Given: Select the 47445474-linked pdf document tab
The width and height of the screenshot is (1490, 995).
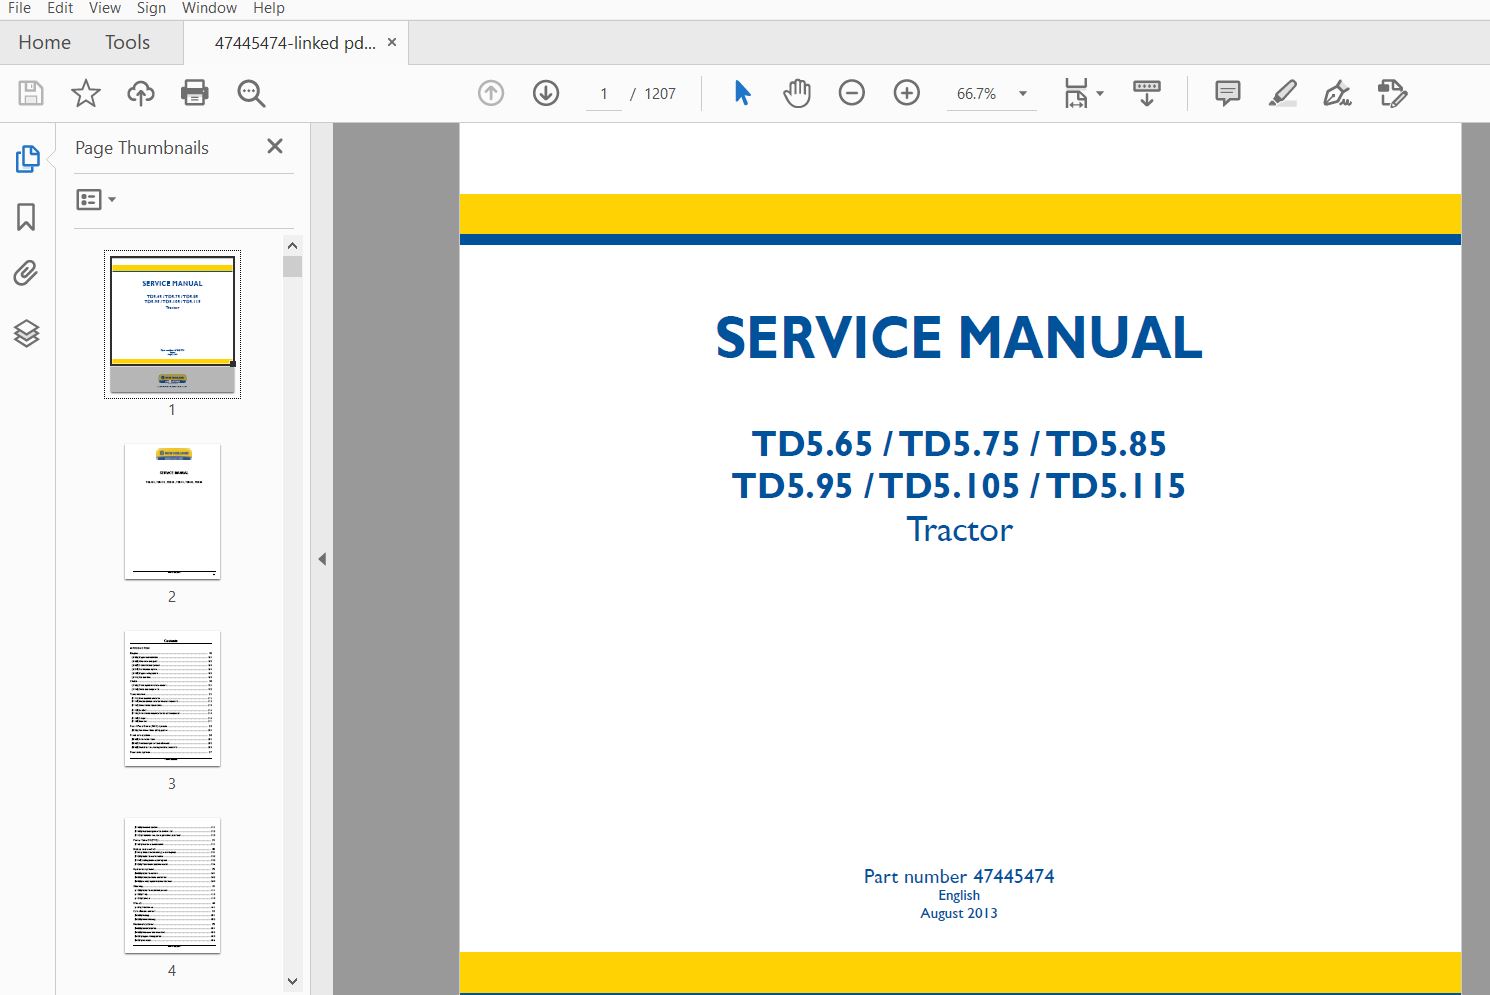Looking at the screenshot, I should click(295, 43).
